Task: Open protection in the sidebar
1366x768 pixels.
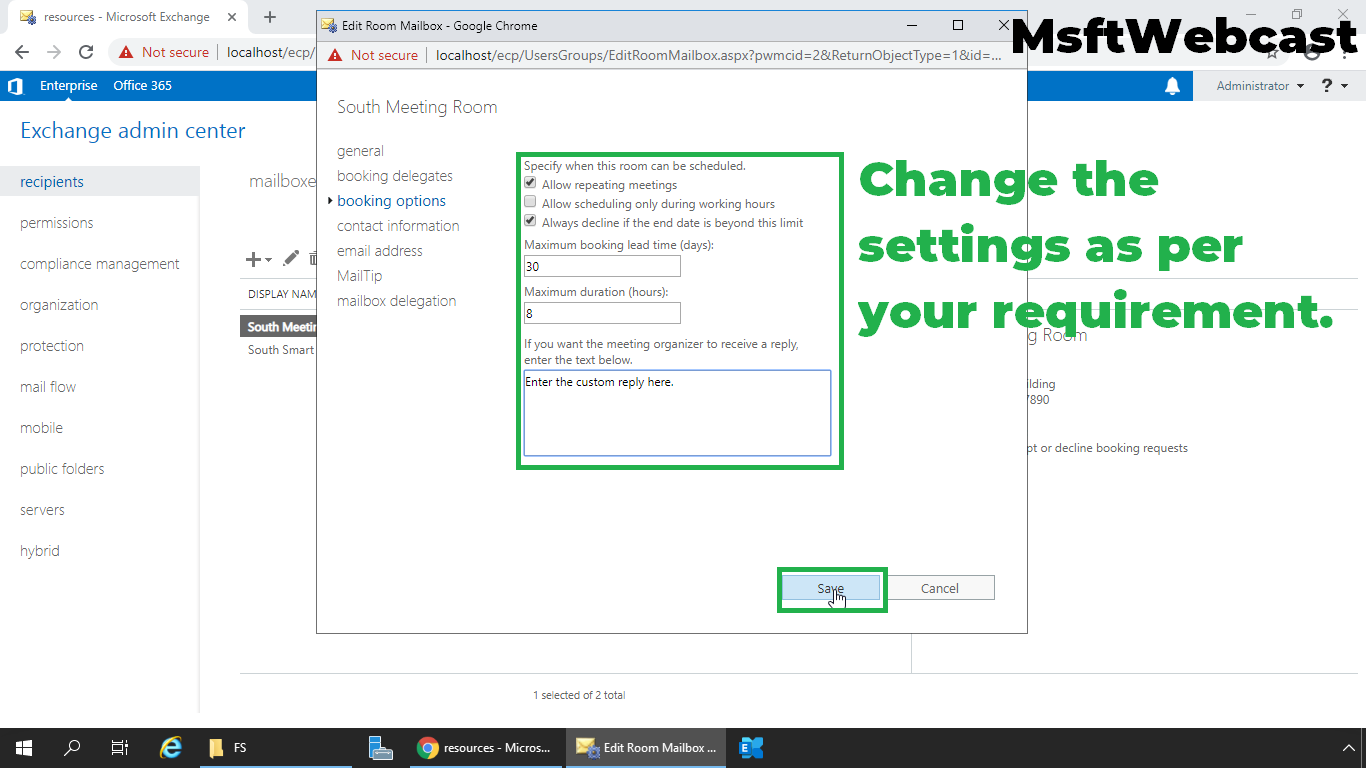Action: [x=52, y=346]
